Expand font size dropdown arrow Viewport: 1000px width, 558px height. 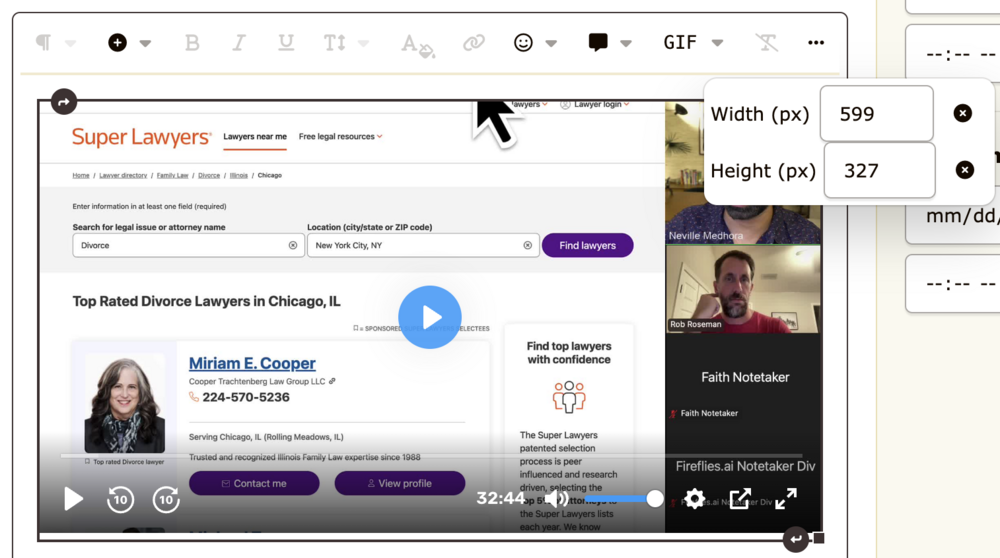[x=364, y=43]
